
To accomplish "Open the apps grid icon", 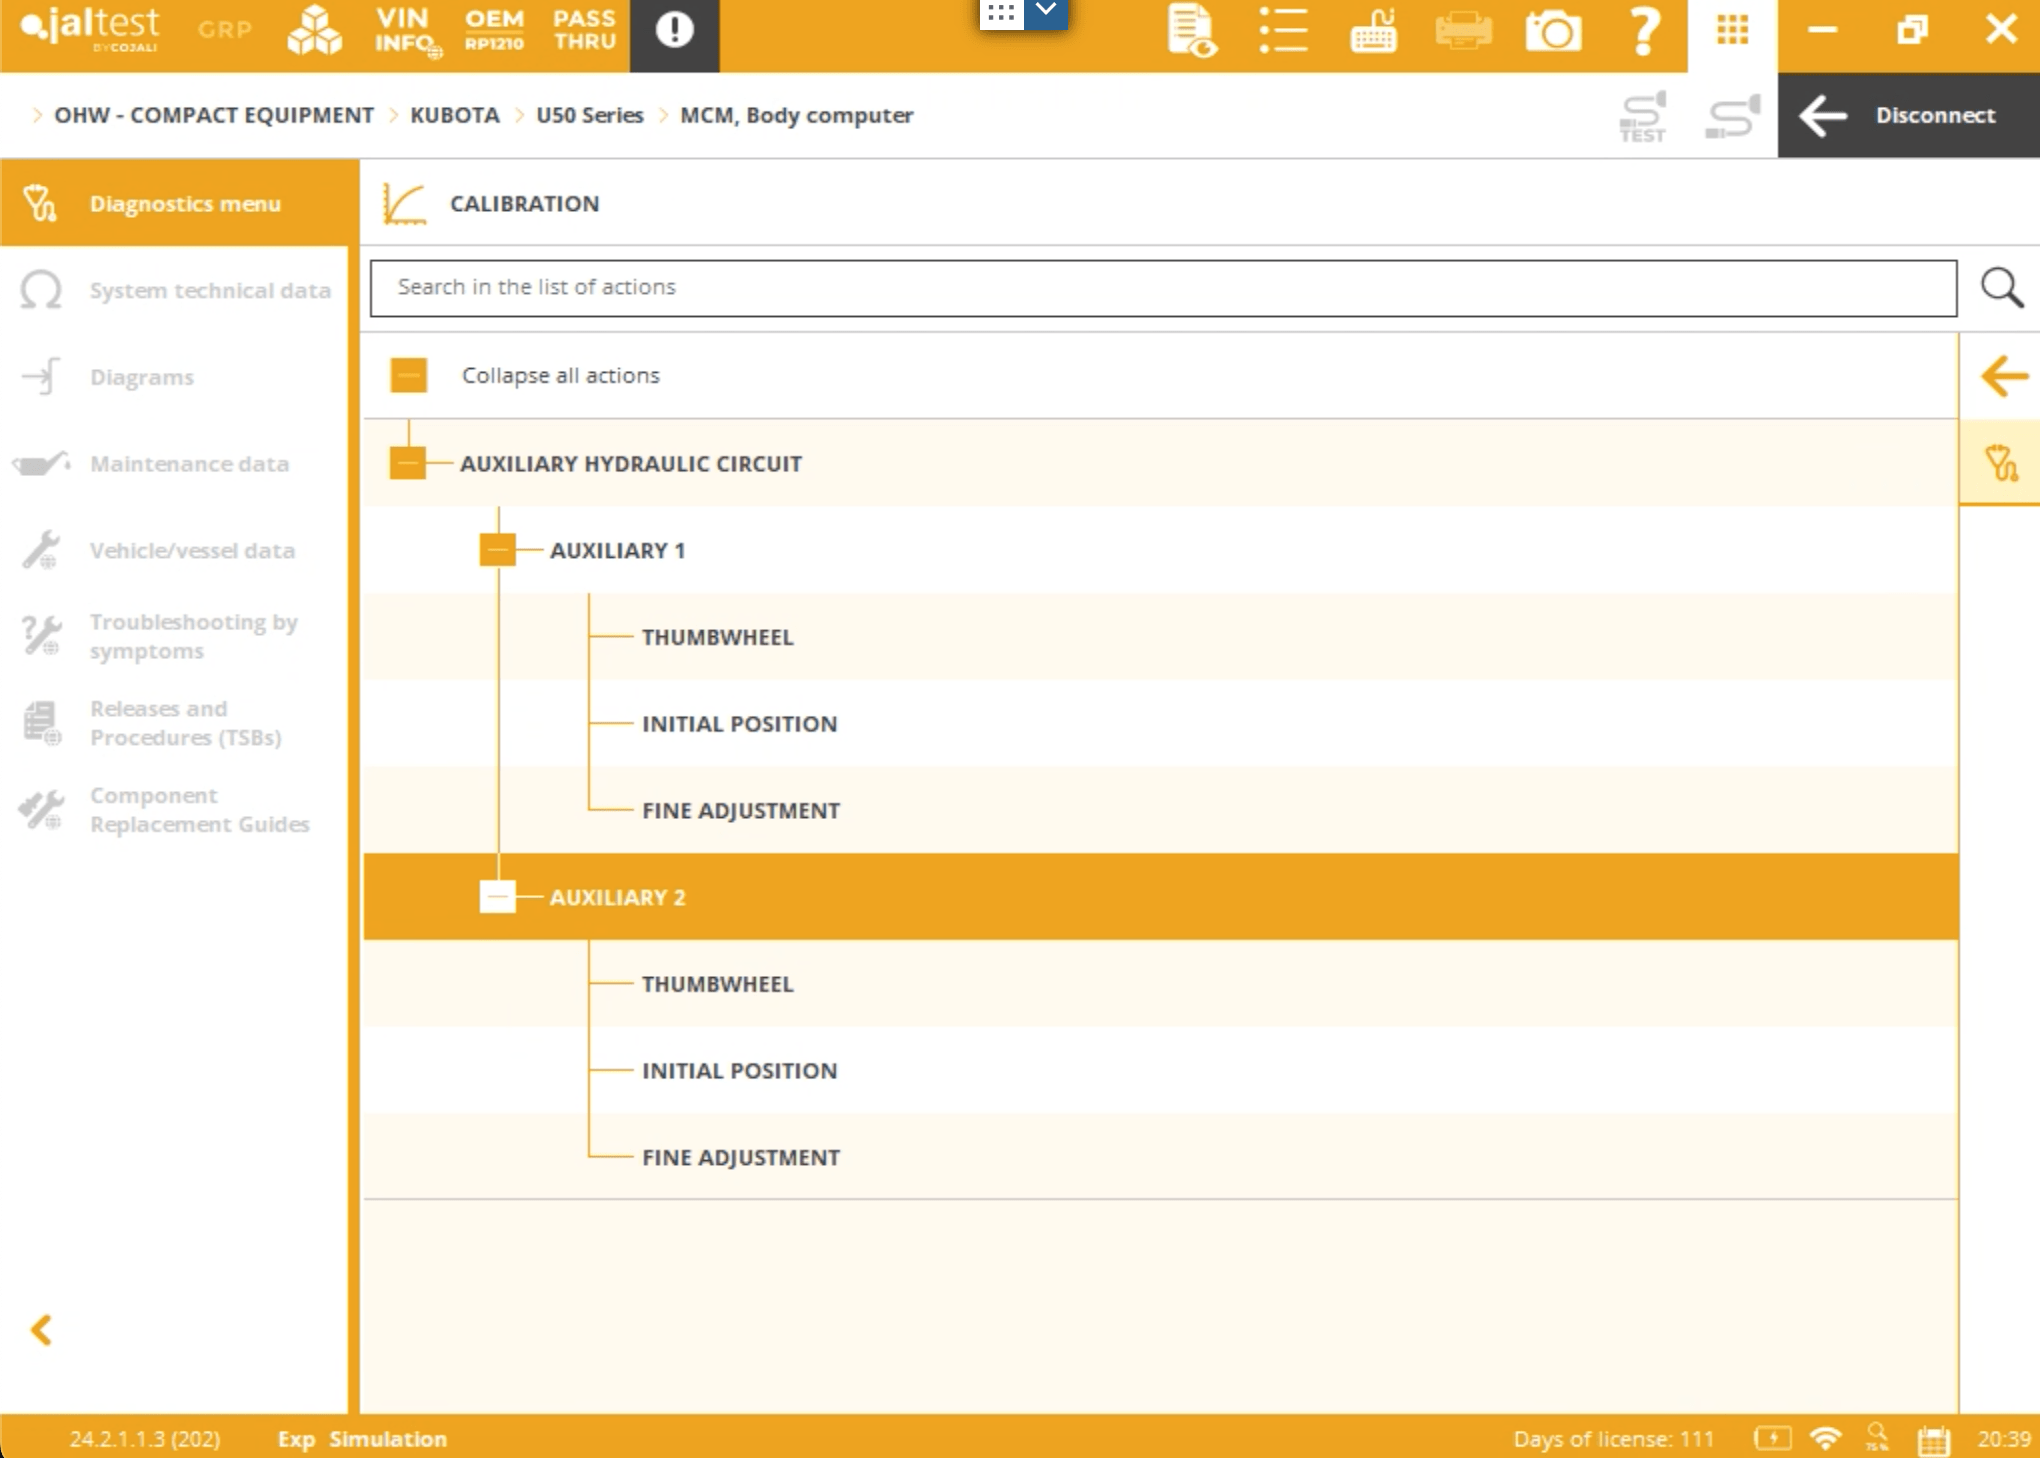I will pyautogui.click(x=1732, y=32).
